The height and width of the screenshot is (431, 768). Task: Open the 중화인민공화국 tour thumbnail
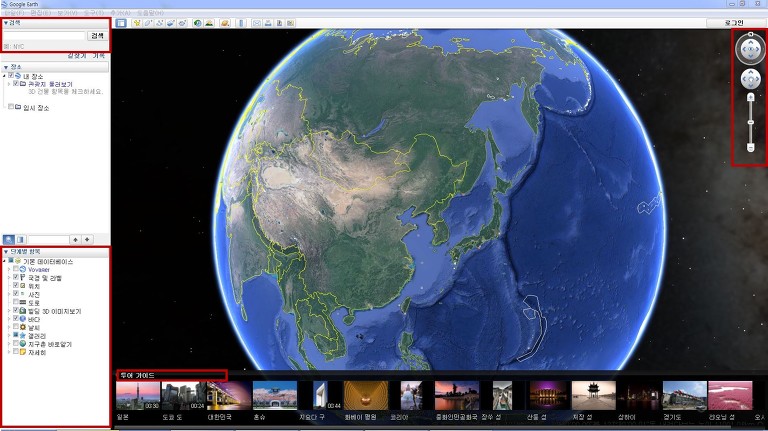tap(456, 396)
